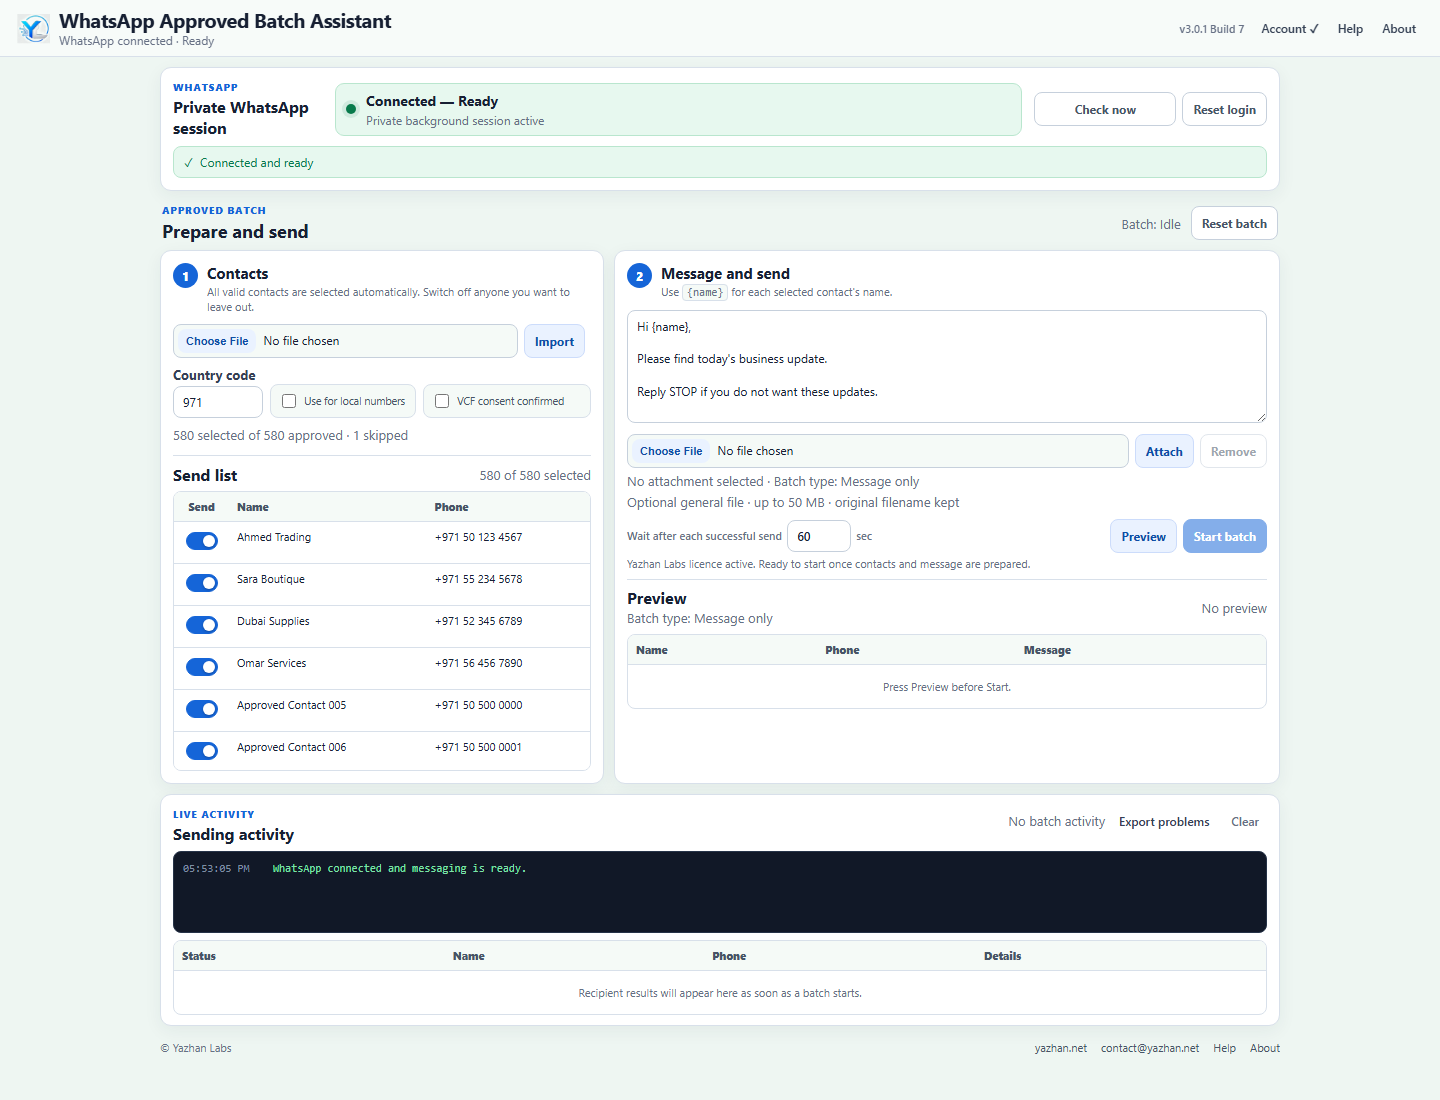This screenshot has height=1100, width=1440.
Task: Tick the VCF consent confirmed checkbox
Action: 442,401
